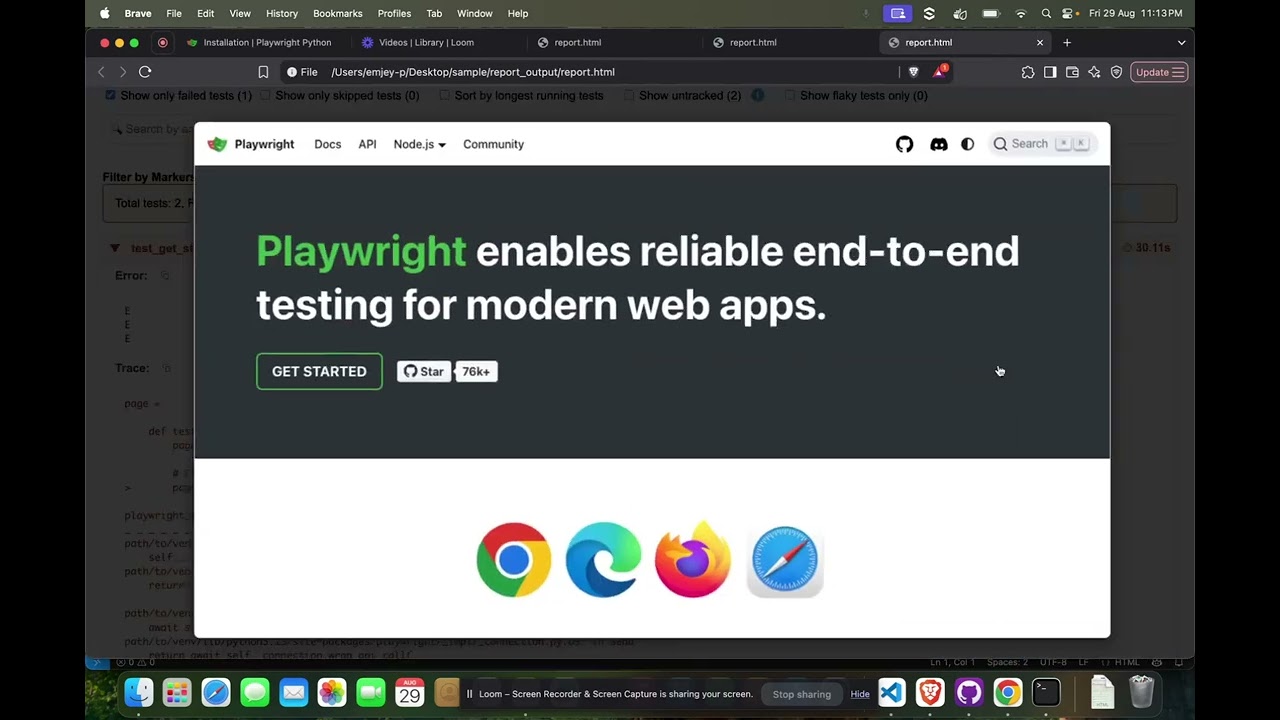Image resolution: width=1280 pixels, height=720 pixels.
Task: Open the Discord icon in Playwright header
Action: tap(938, 144)
